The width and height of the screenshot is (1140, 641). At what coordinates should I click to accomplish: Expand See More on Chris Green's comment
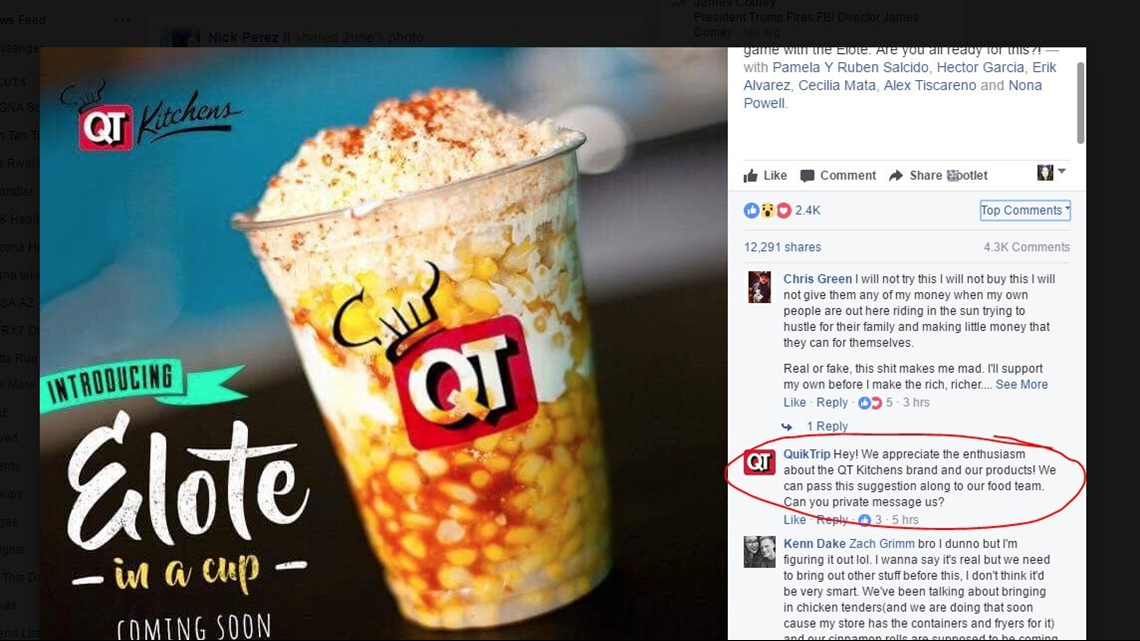(1021, 384)
